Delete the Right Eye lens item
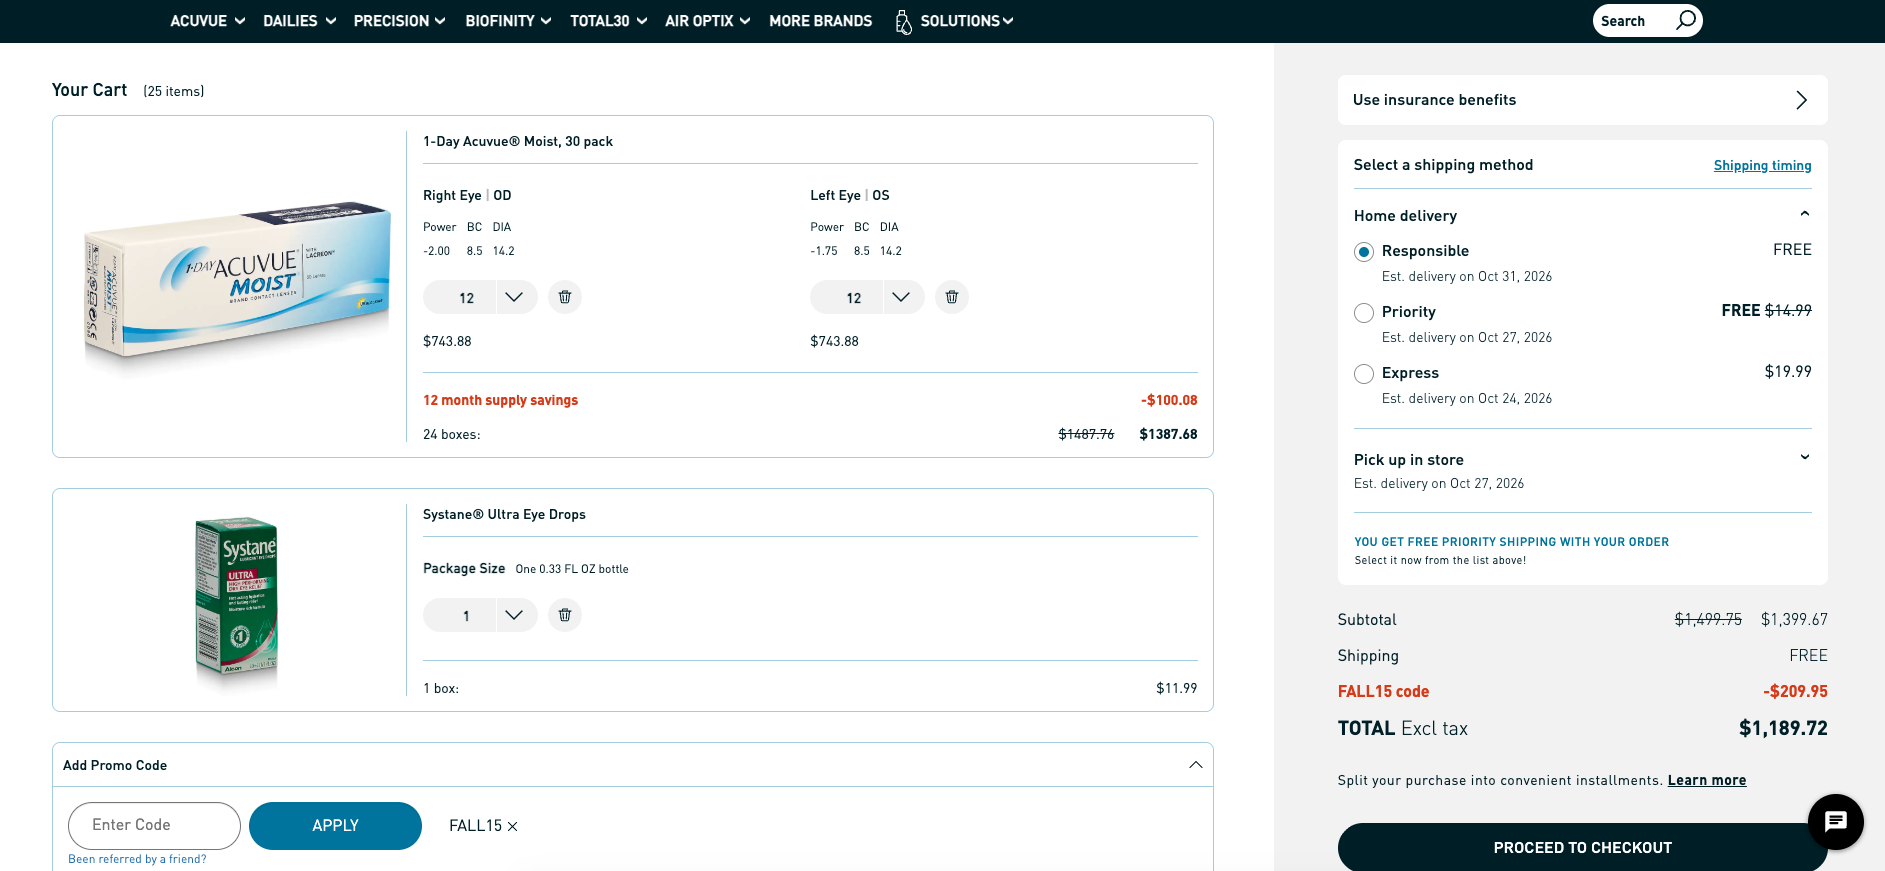 565,297
